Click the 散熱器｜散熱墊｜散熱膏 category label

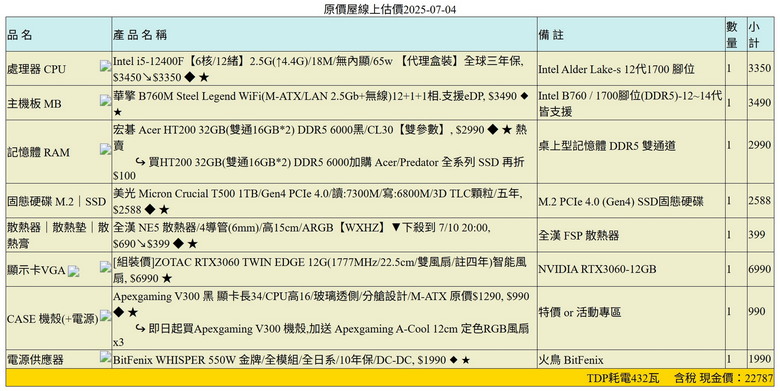click(58, 235)
